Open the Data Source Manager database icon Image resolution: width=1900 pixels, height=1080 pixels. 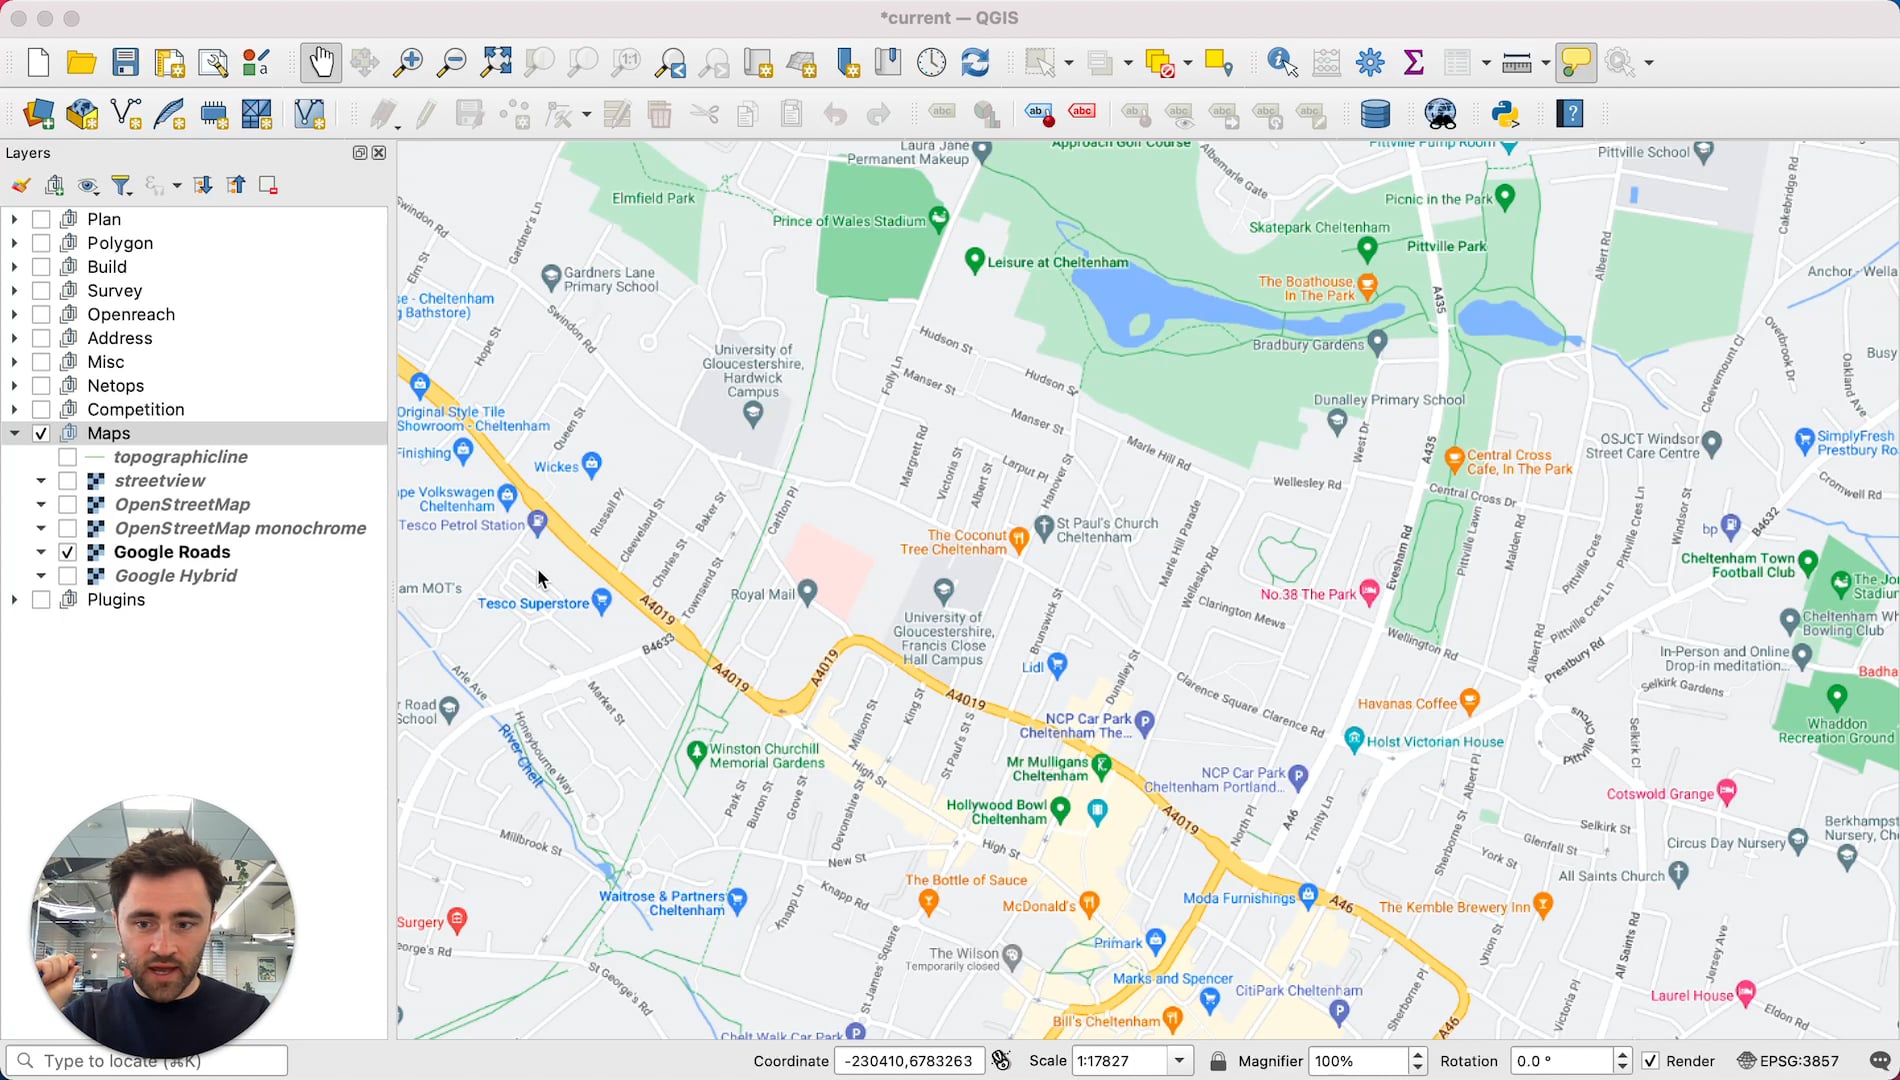click(x=1375, y=114)
